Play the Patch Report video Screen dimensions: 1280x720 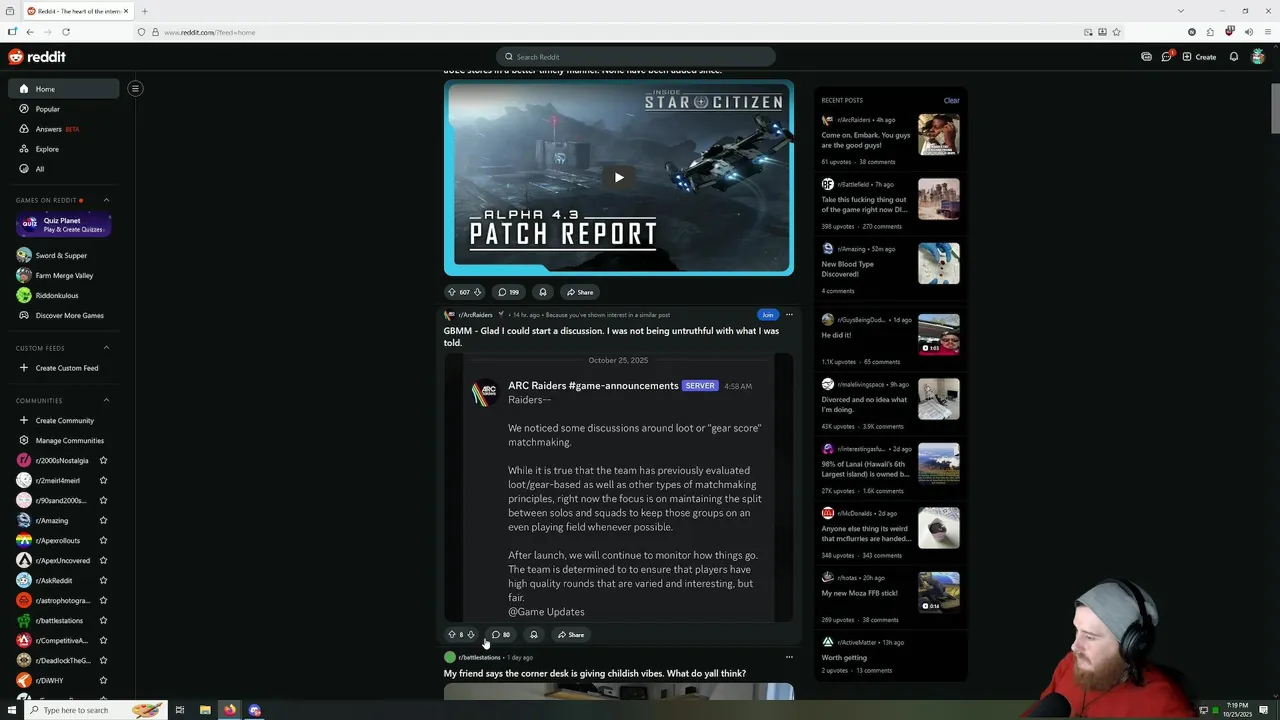tap(619, 177)
